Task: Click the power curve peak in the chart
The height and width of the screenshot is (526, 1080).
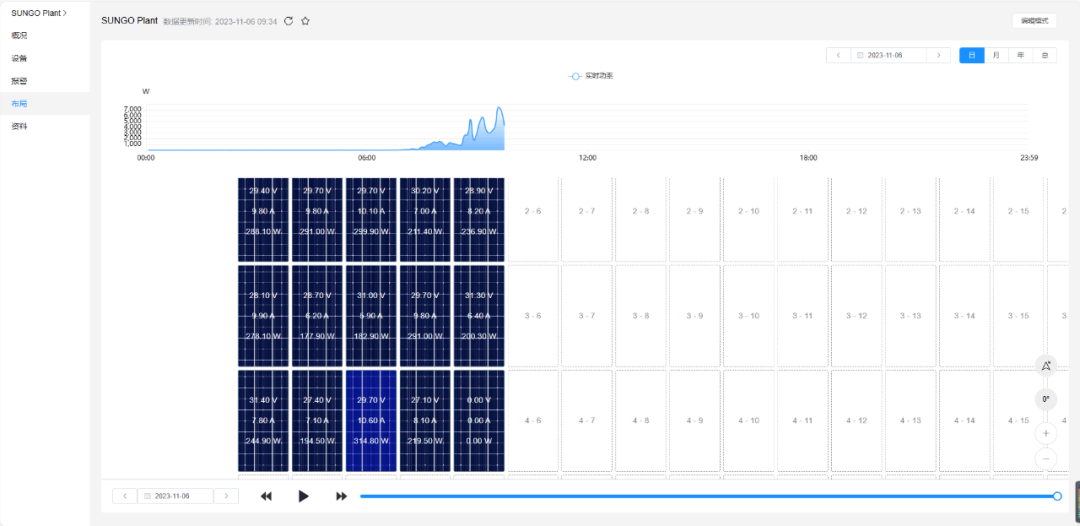Action: (500, 108)
